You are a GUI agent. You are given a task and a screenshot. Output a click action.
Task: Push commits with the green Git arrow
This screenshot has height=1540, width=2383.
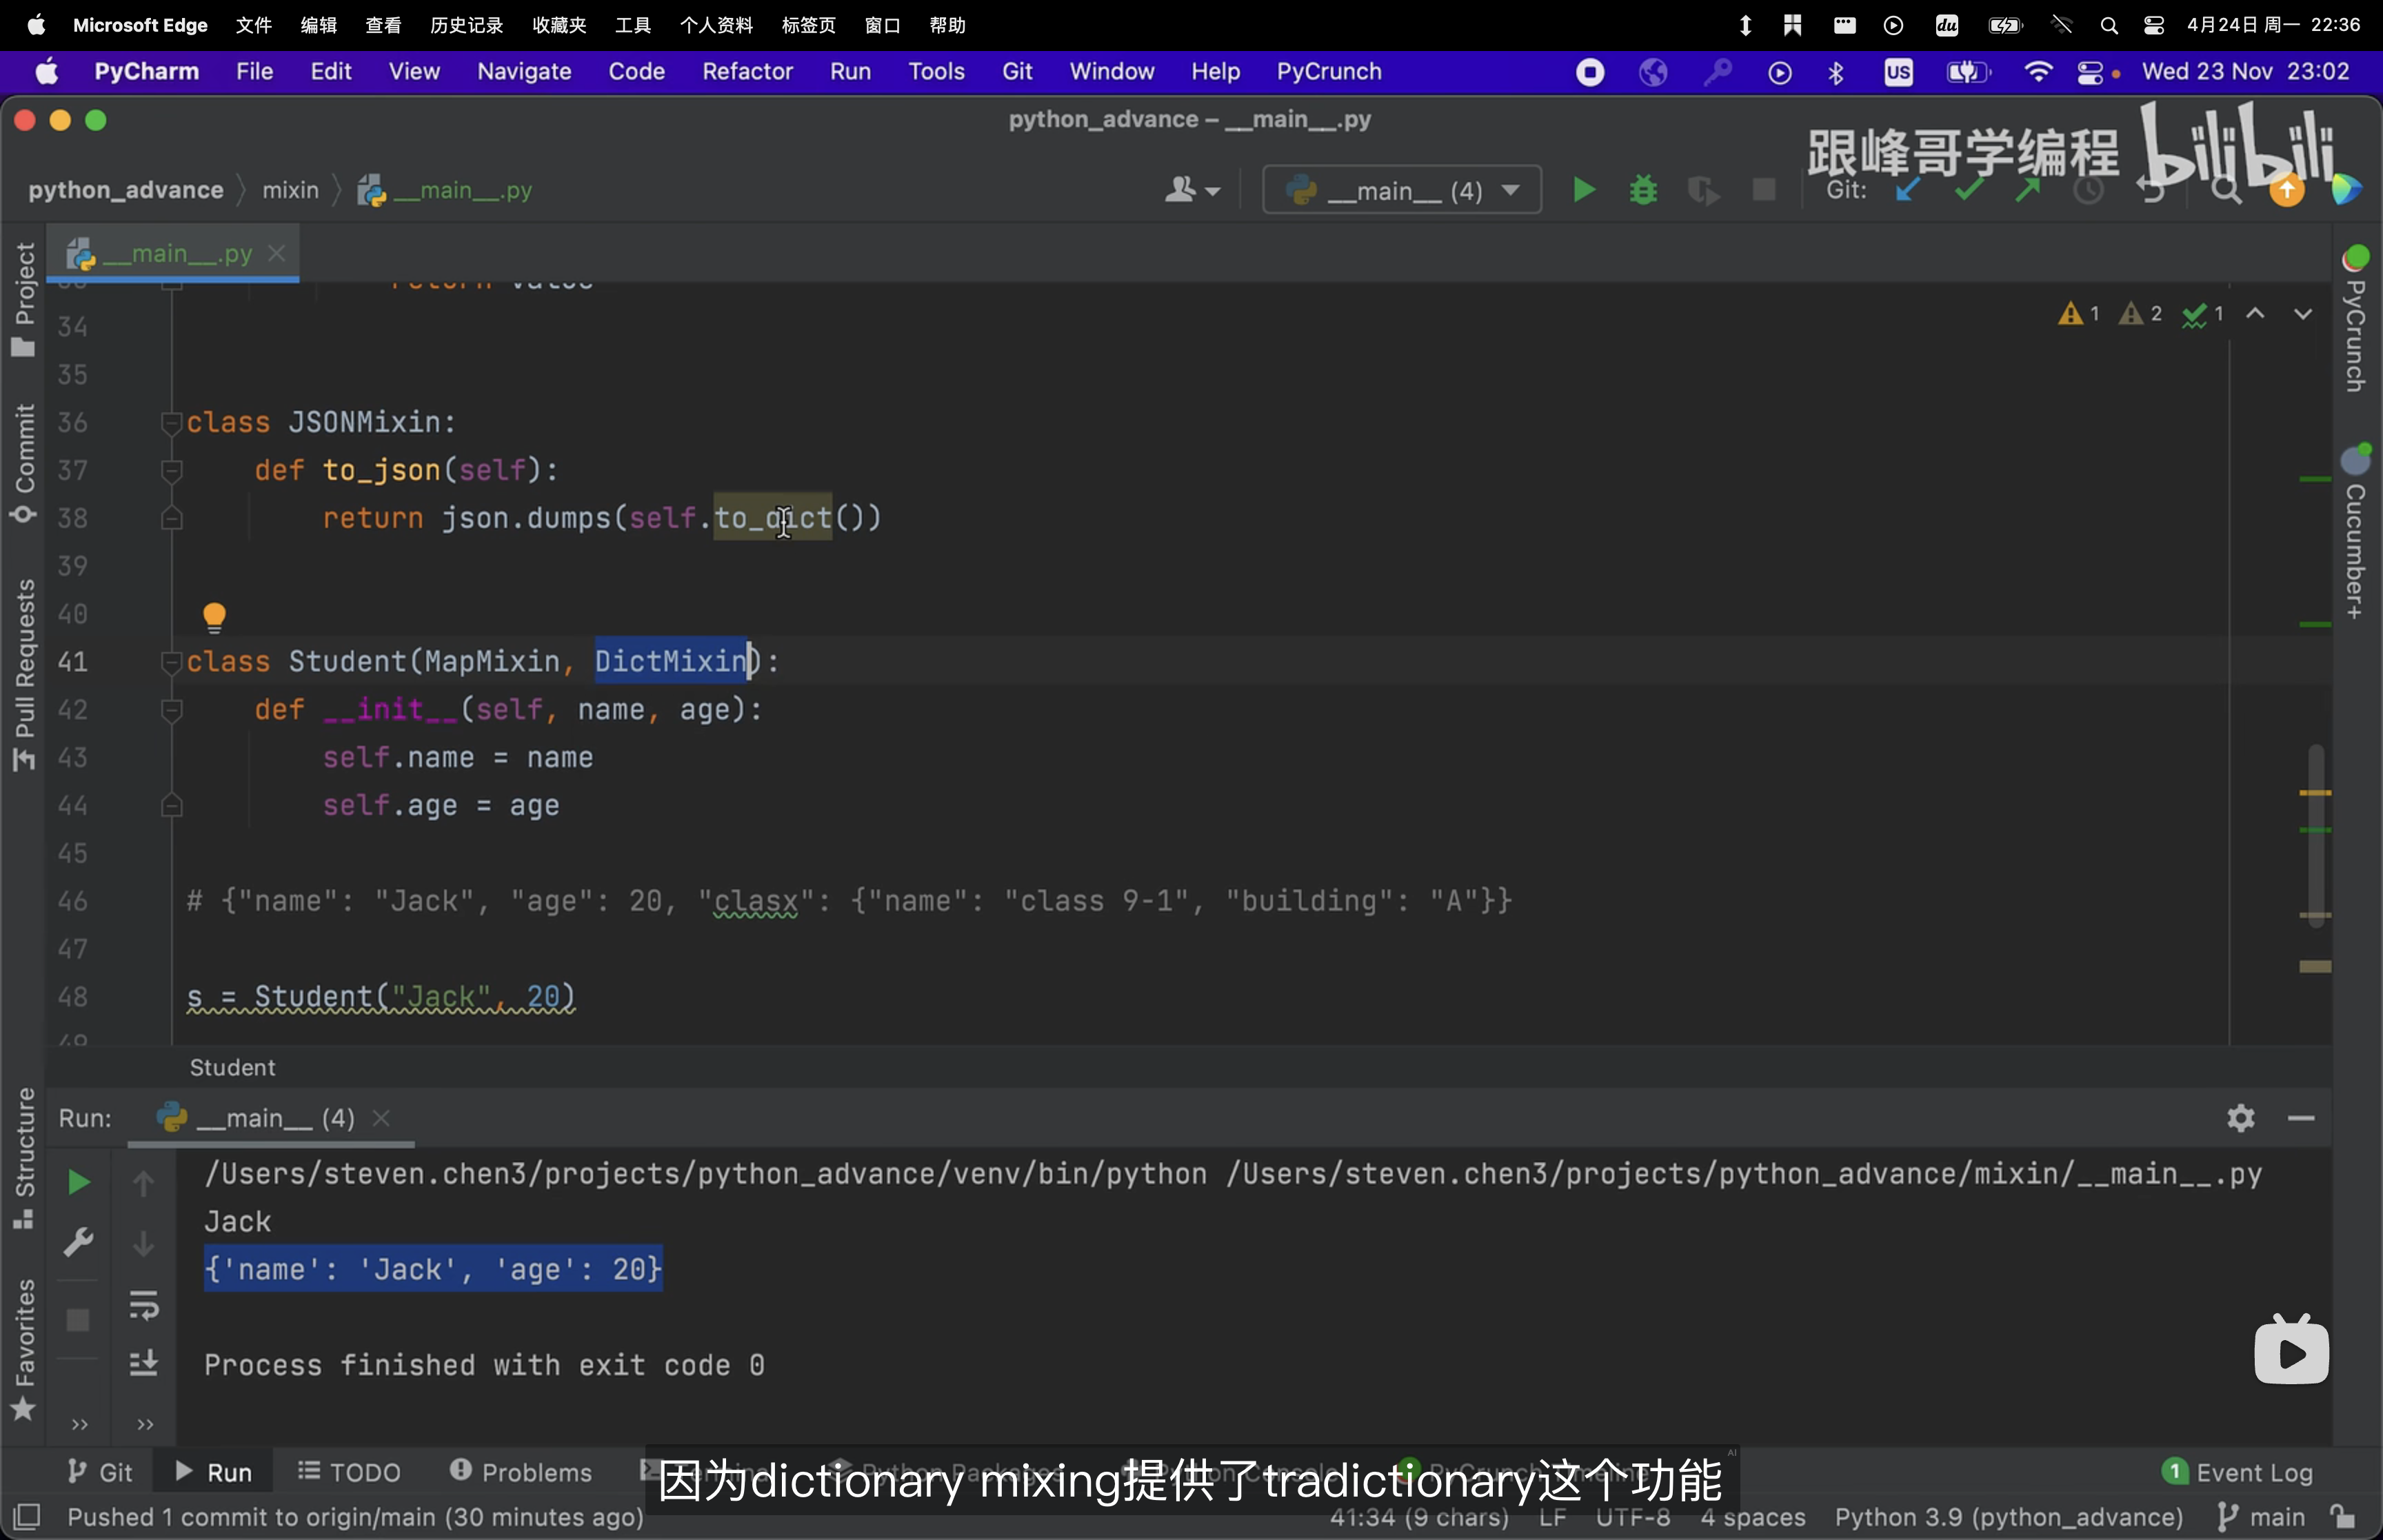pos(2027,190)
